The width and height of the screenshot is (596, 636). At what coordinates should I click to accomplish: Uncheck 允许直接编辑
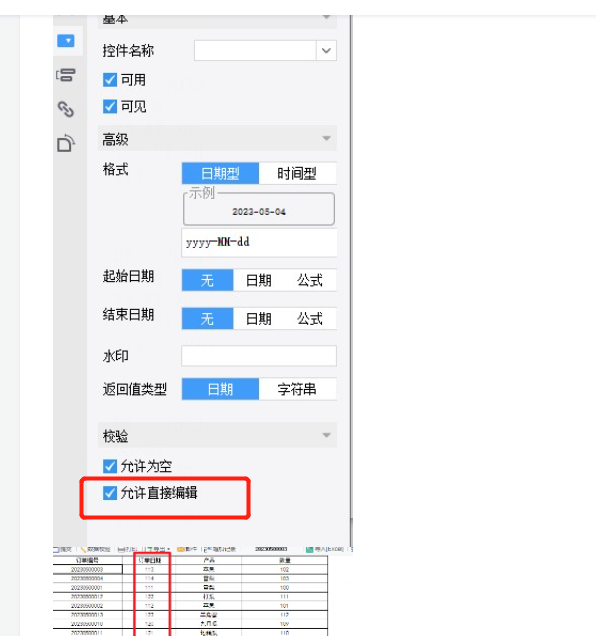click(110, 493)
